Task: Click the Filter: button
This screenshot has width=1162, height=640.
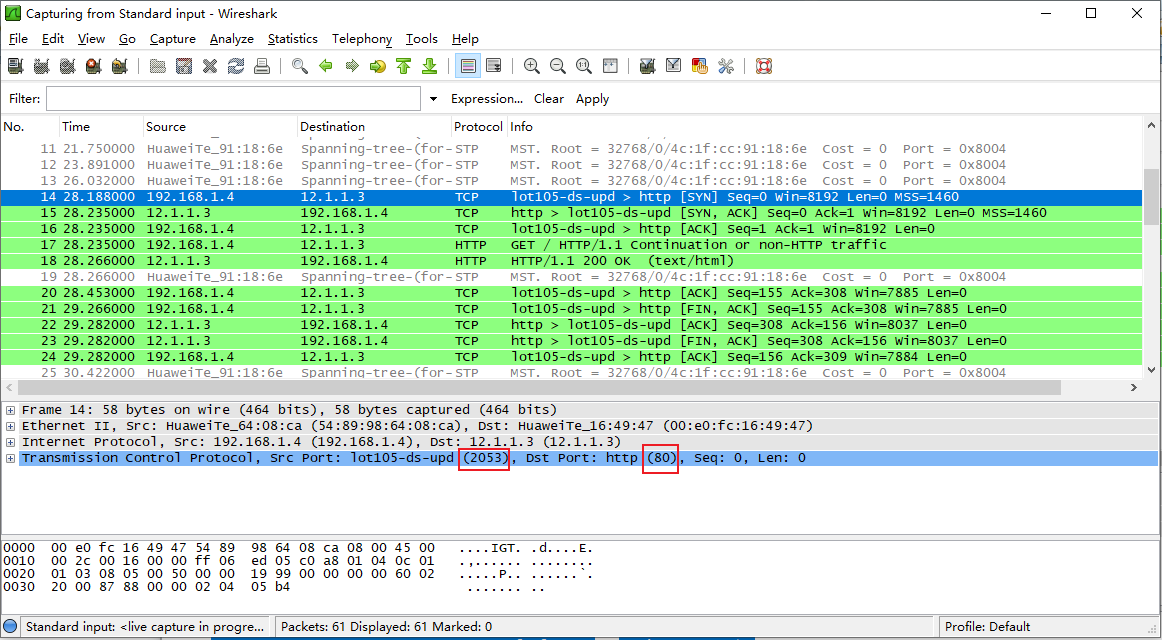Action: click(24, 99)
